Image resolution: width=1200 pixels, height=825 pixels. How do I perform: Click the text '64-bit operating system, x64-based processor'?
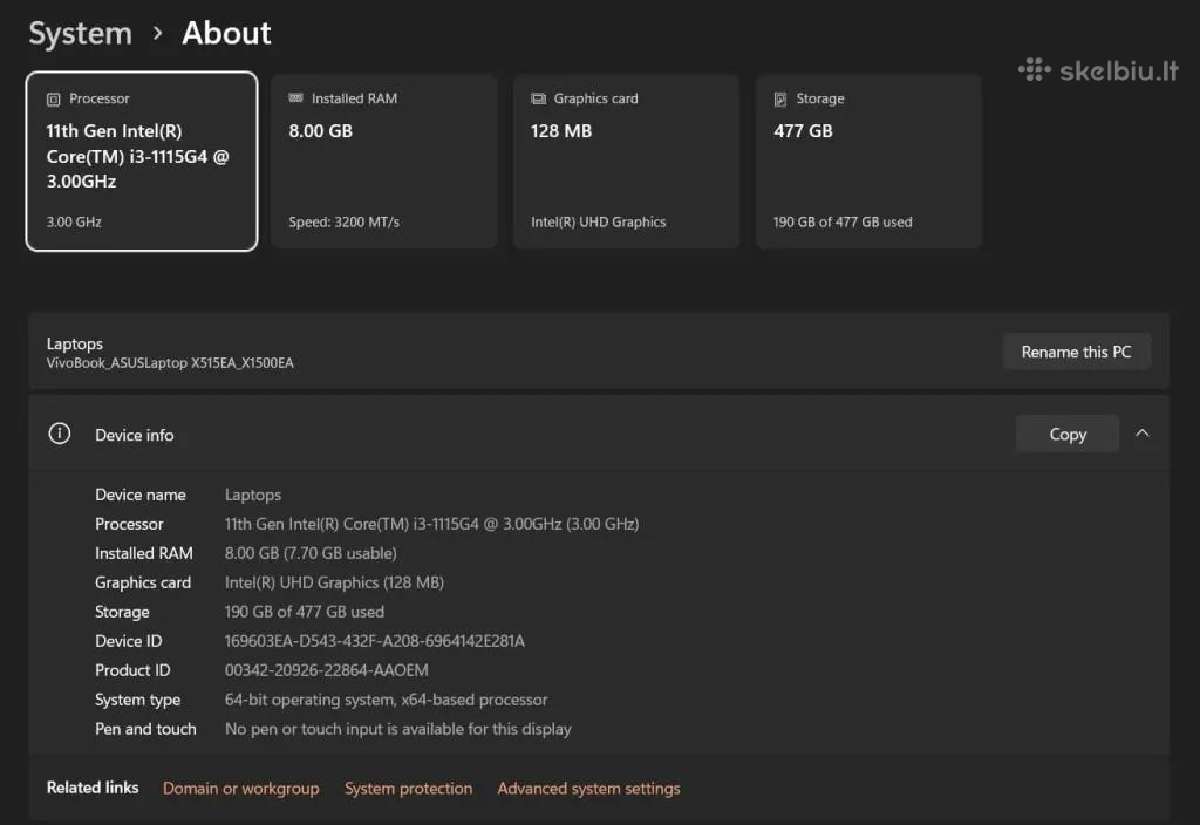(386, 700)
